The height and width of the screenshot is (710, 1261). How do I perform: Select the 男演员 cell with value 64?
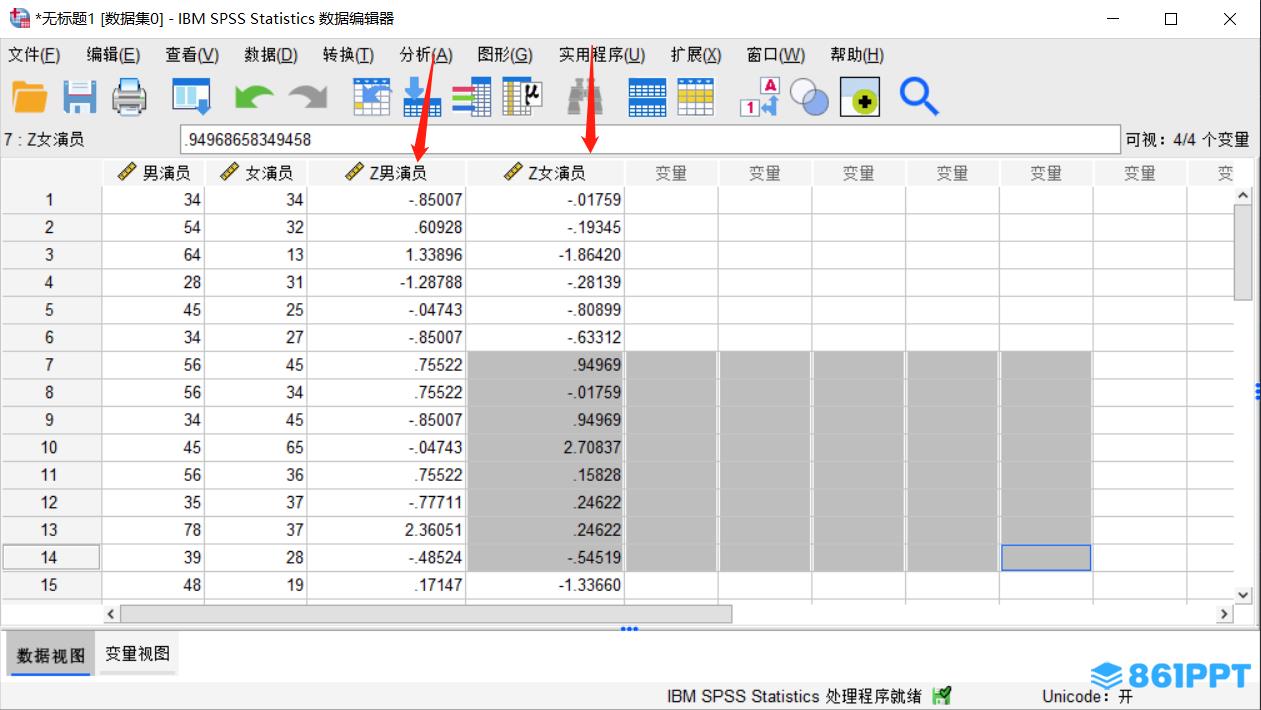point(153,255)
